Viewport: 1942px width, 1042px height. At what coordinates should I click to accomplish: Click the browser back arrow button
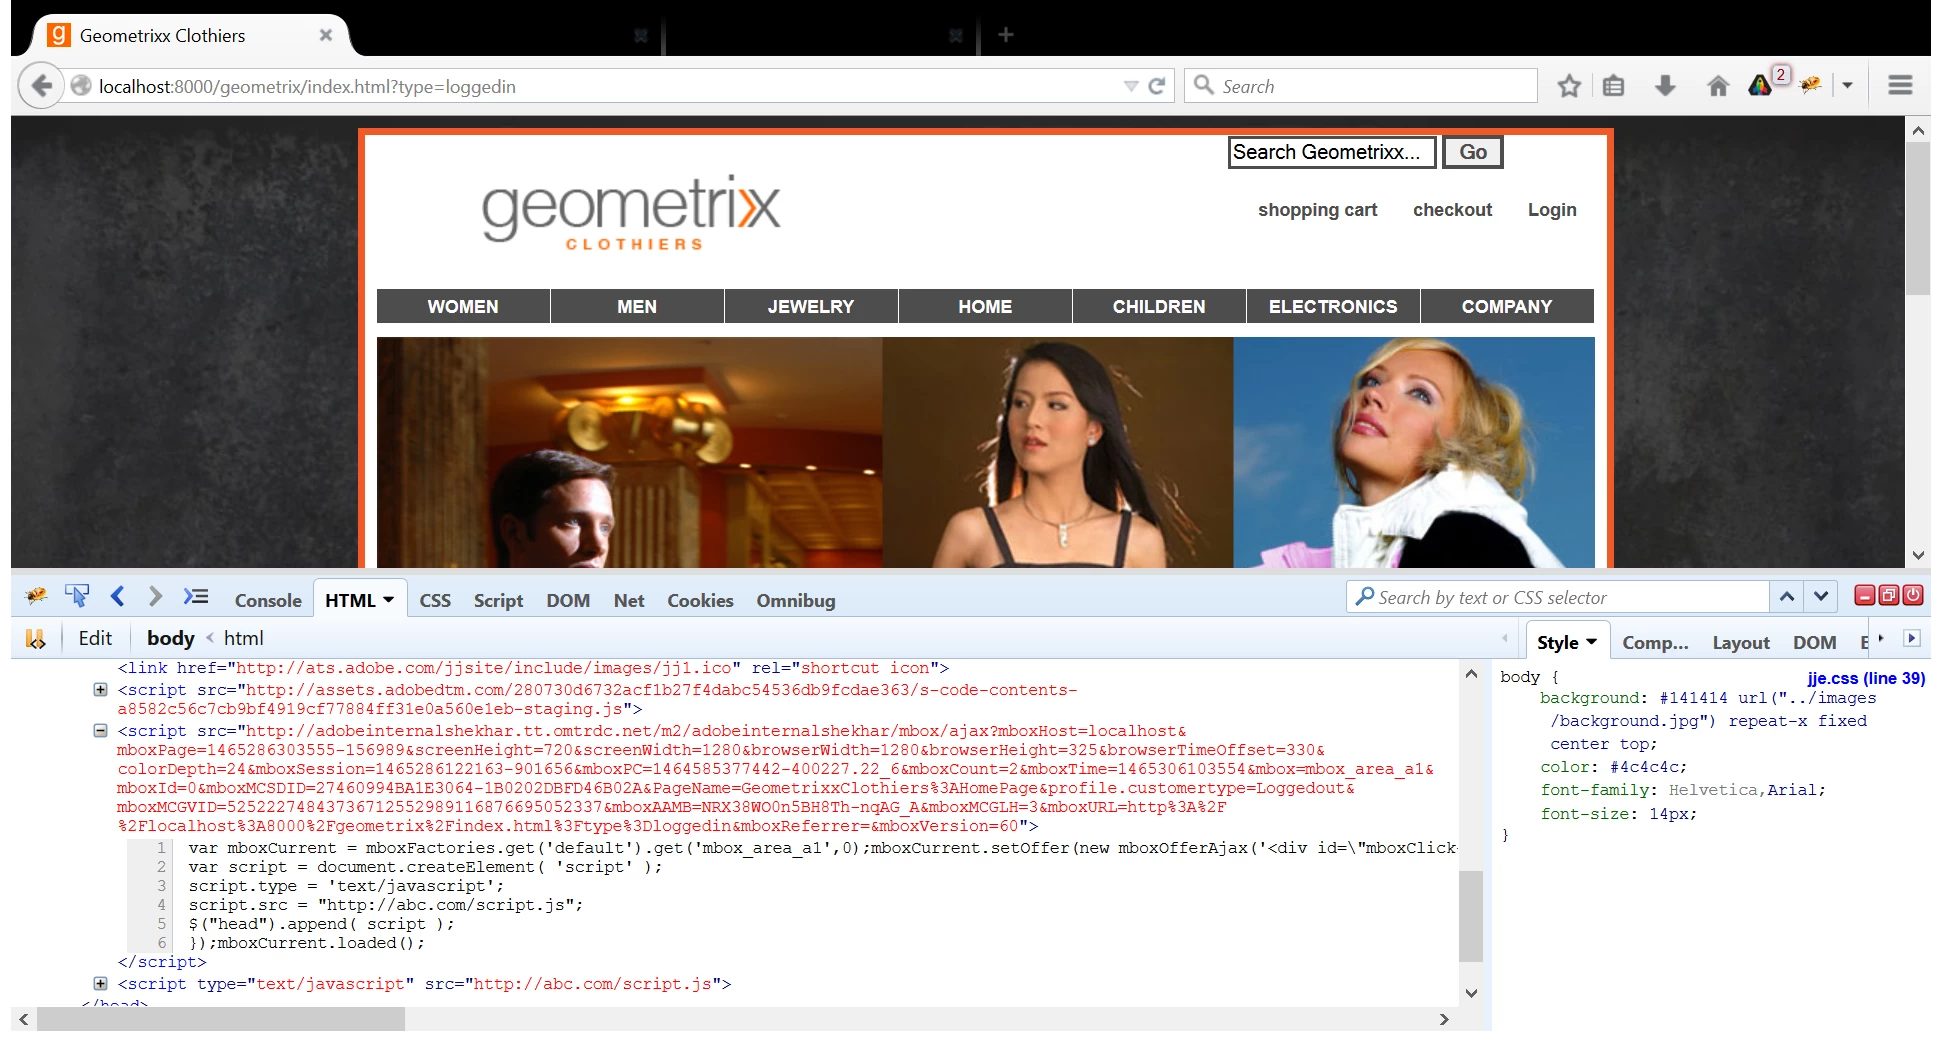[41, 86]
